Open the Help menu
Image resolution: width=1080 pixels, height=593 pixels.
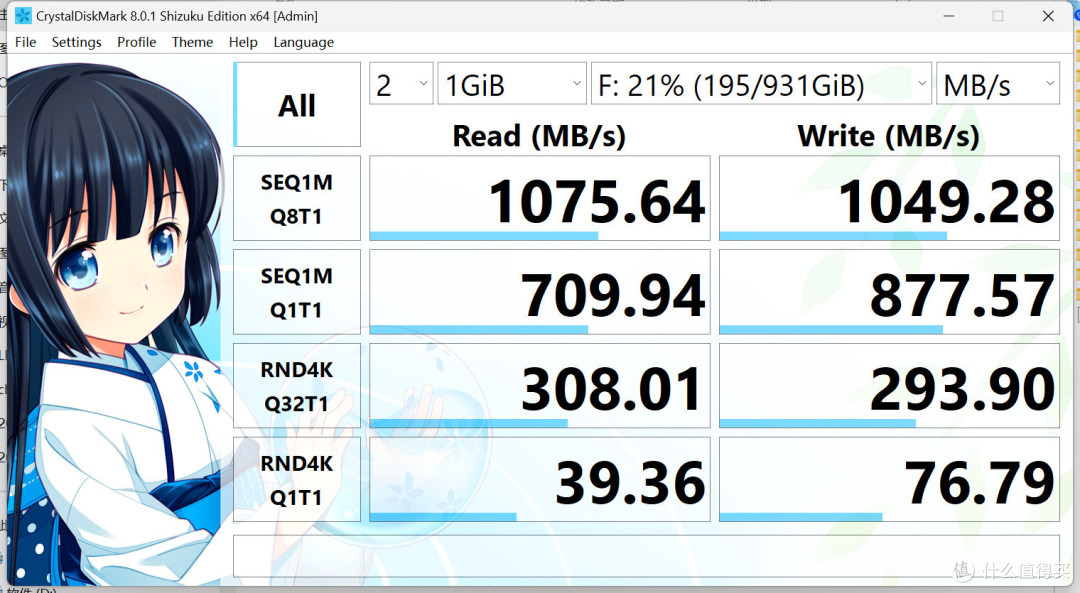(x=243, y=42)
